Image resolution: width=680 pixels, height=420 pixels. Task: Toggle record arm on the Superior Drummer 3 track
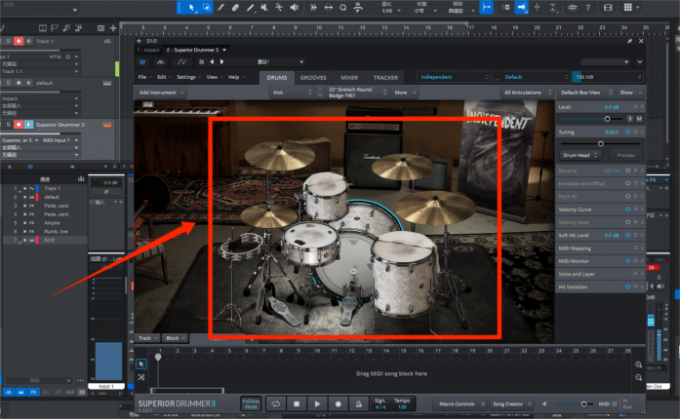pyautogui.click(x=19, y=125)
